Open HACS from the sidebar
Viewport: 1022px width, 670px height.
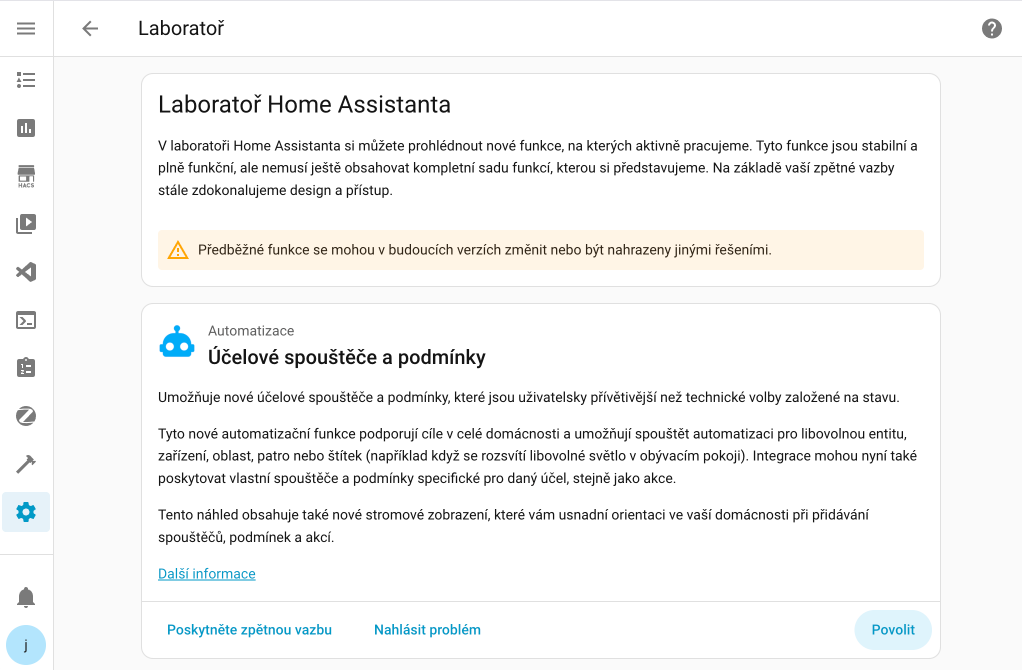coord(25,176)
